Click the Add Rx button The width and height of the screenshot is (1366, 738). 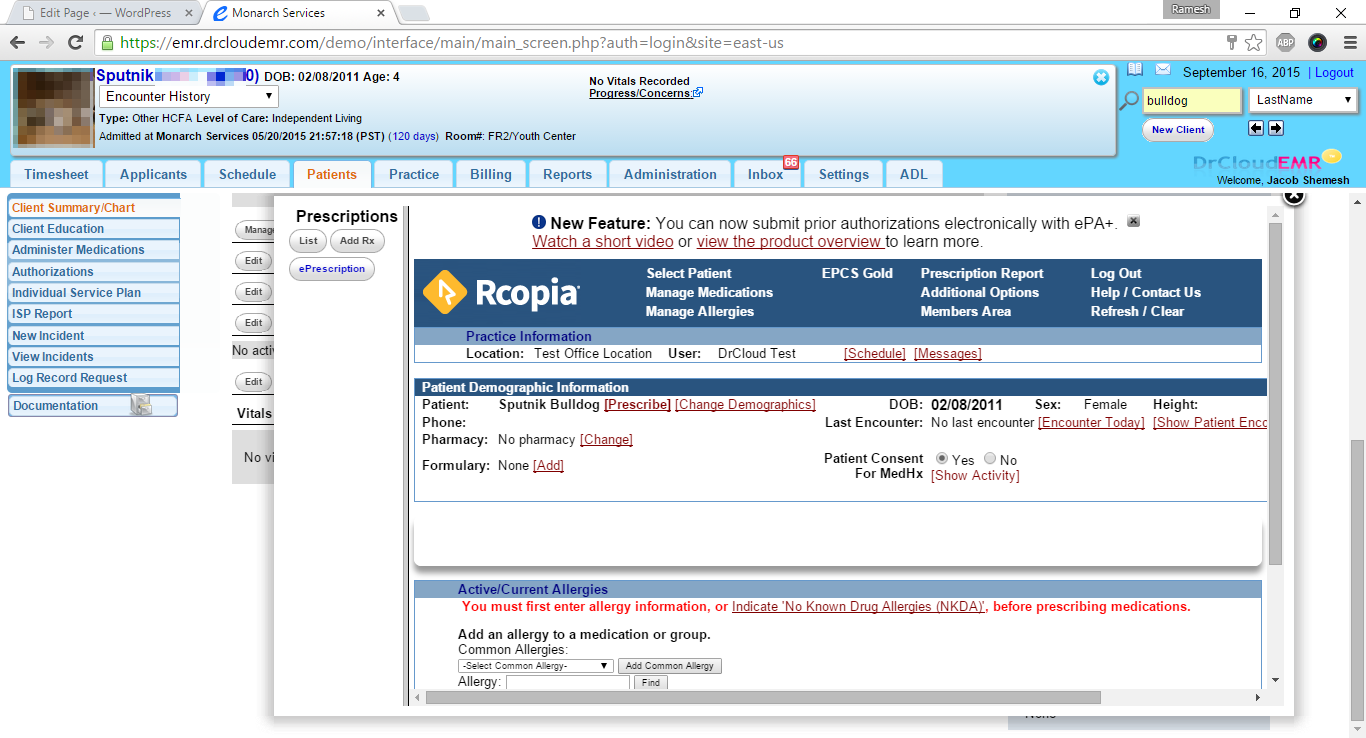click(357, 241)
